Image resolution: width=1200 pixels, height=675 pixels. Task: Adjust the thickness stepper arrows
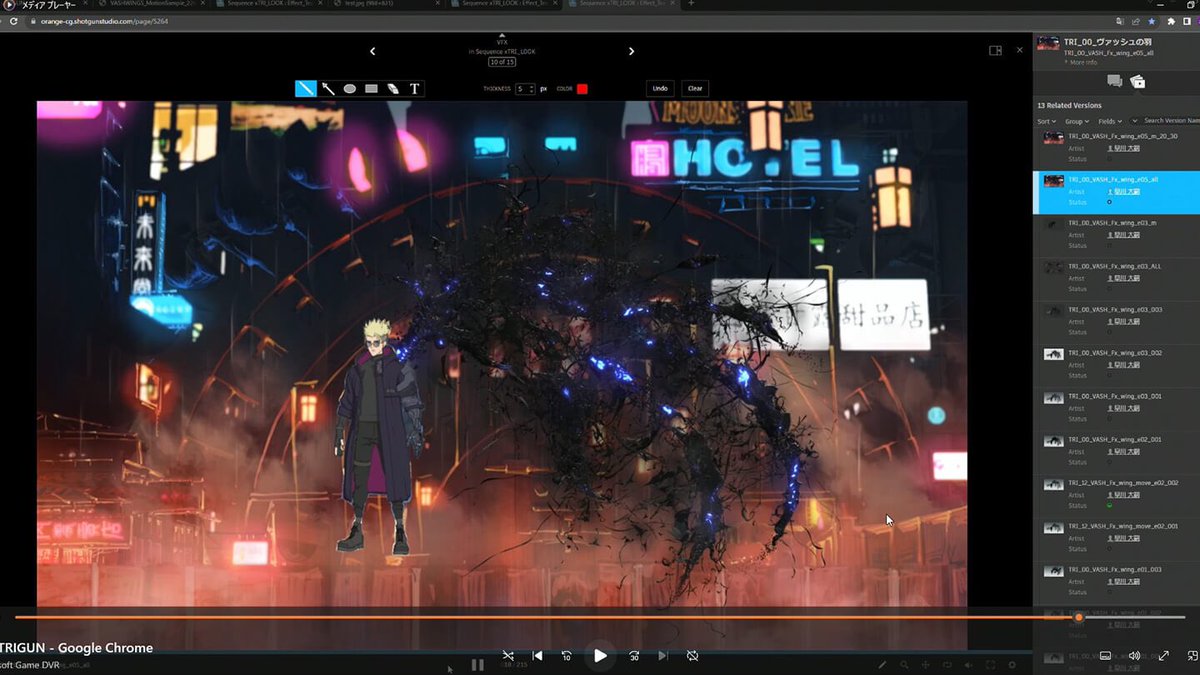point(532,89)
